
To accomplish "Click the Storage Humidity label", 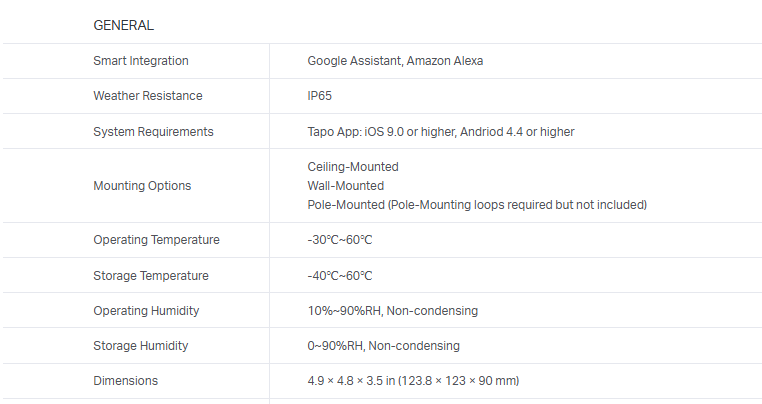I will (x=141, y=345).
